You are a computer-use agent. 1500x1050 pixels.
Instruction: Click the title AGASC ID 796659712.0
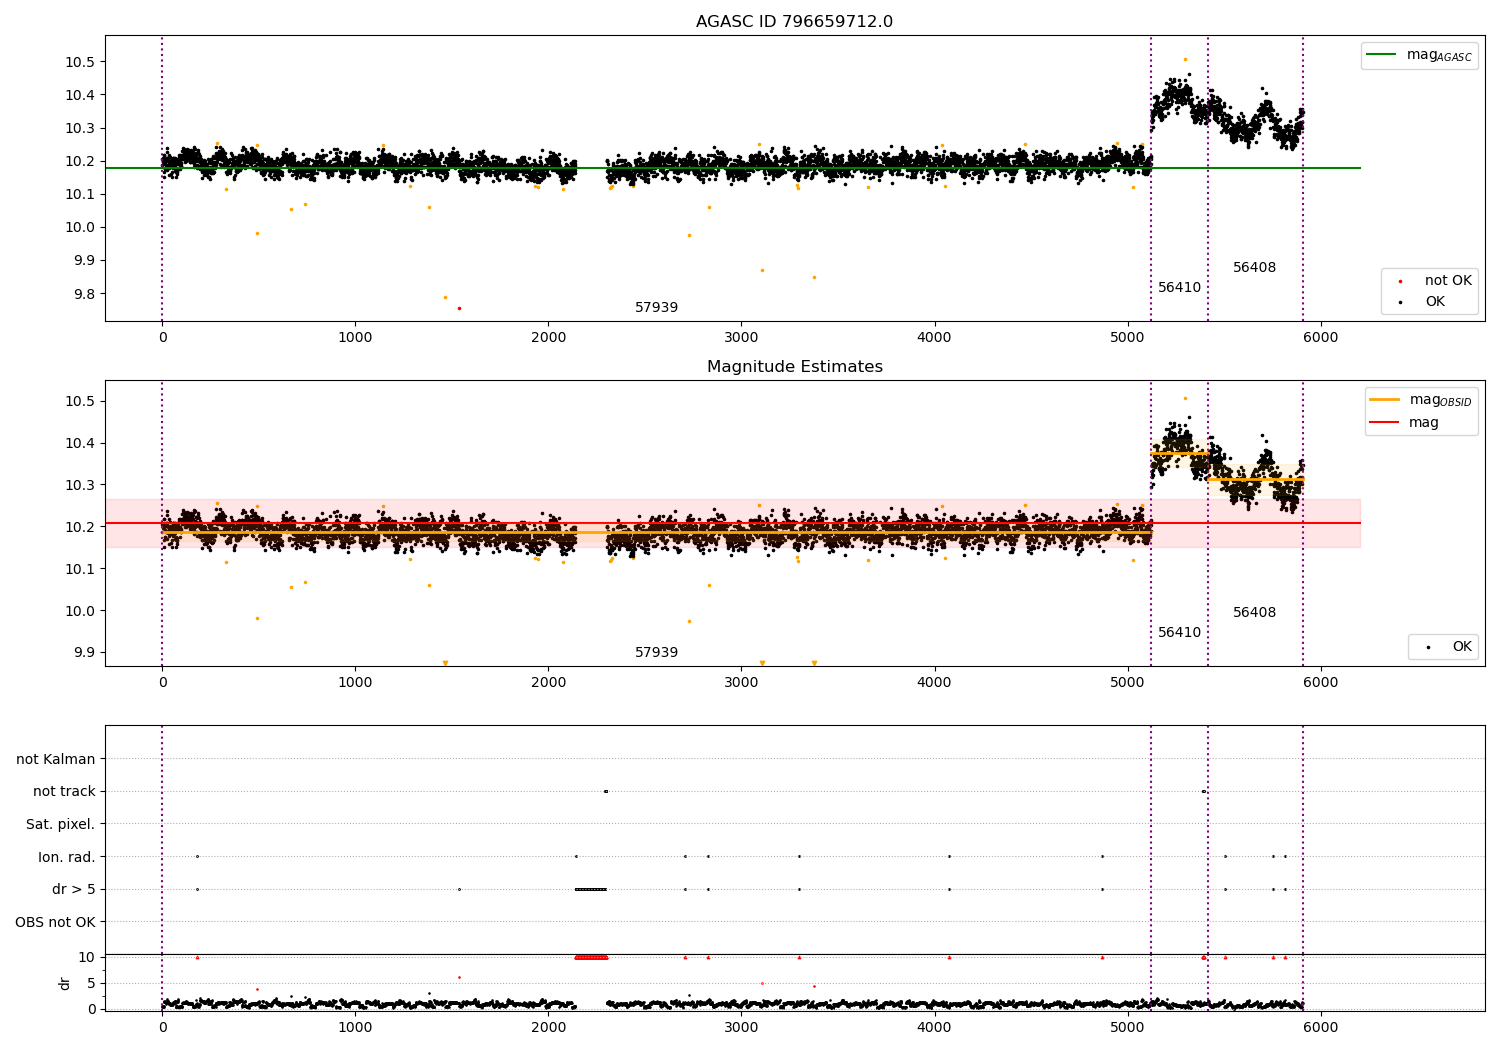794,22
